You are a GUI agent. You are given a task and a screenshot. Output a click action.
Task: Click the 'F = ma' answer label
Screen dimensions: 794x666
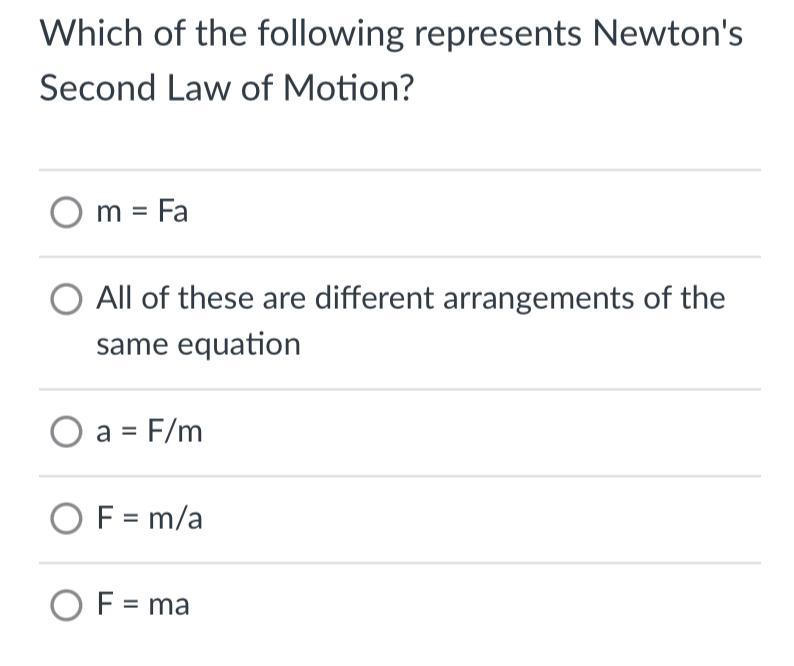[x=143, y=604]
